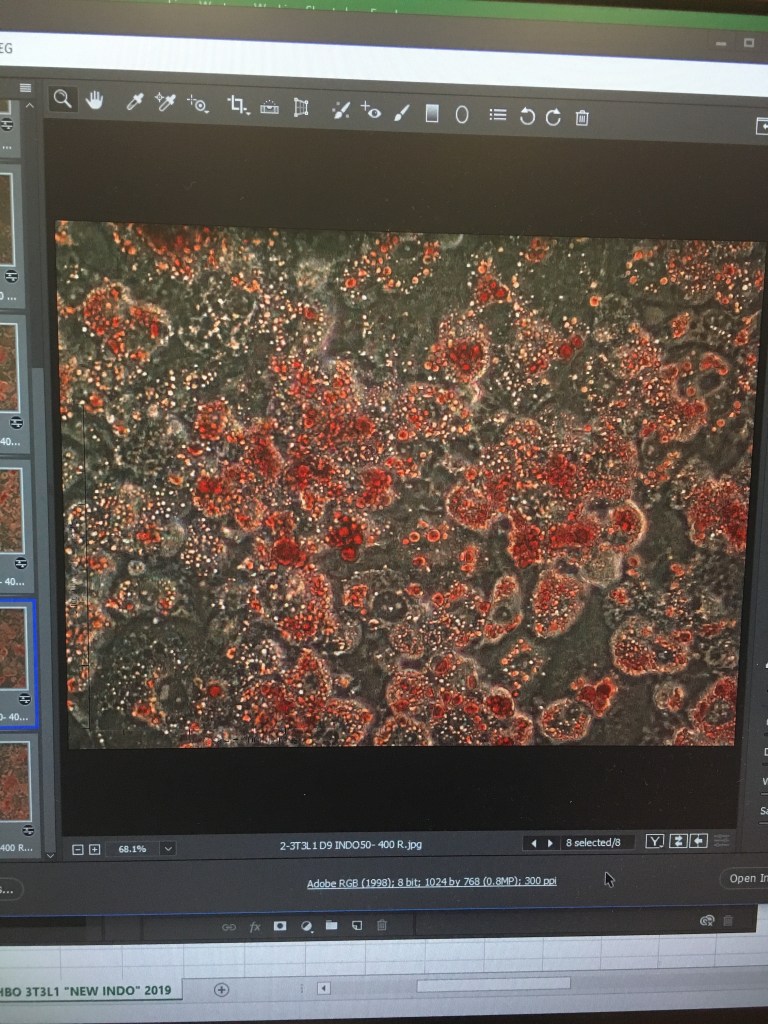Go to the next image arrow
The height and width of the screenshot is (1024, 768).
point(549,843)
